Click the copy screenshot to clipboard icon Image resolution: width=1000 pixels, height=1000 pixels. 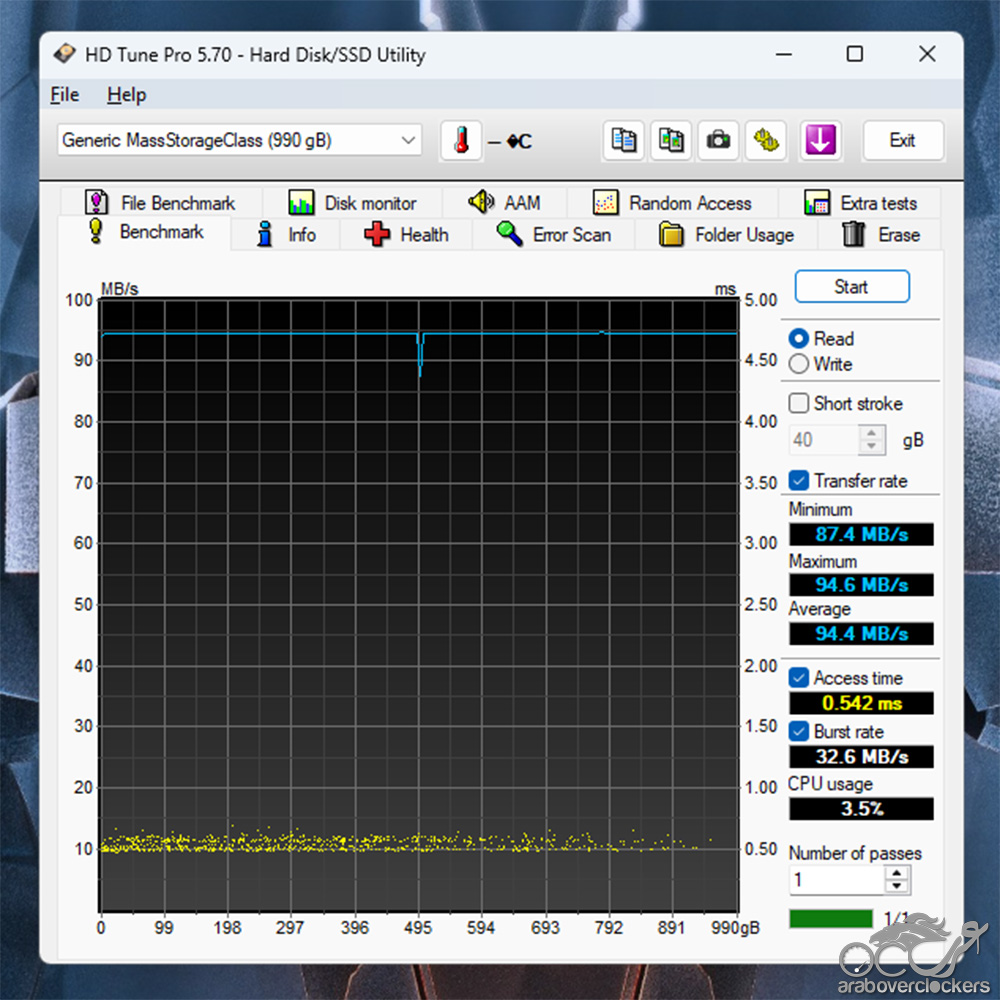click(x=671, y=141)
